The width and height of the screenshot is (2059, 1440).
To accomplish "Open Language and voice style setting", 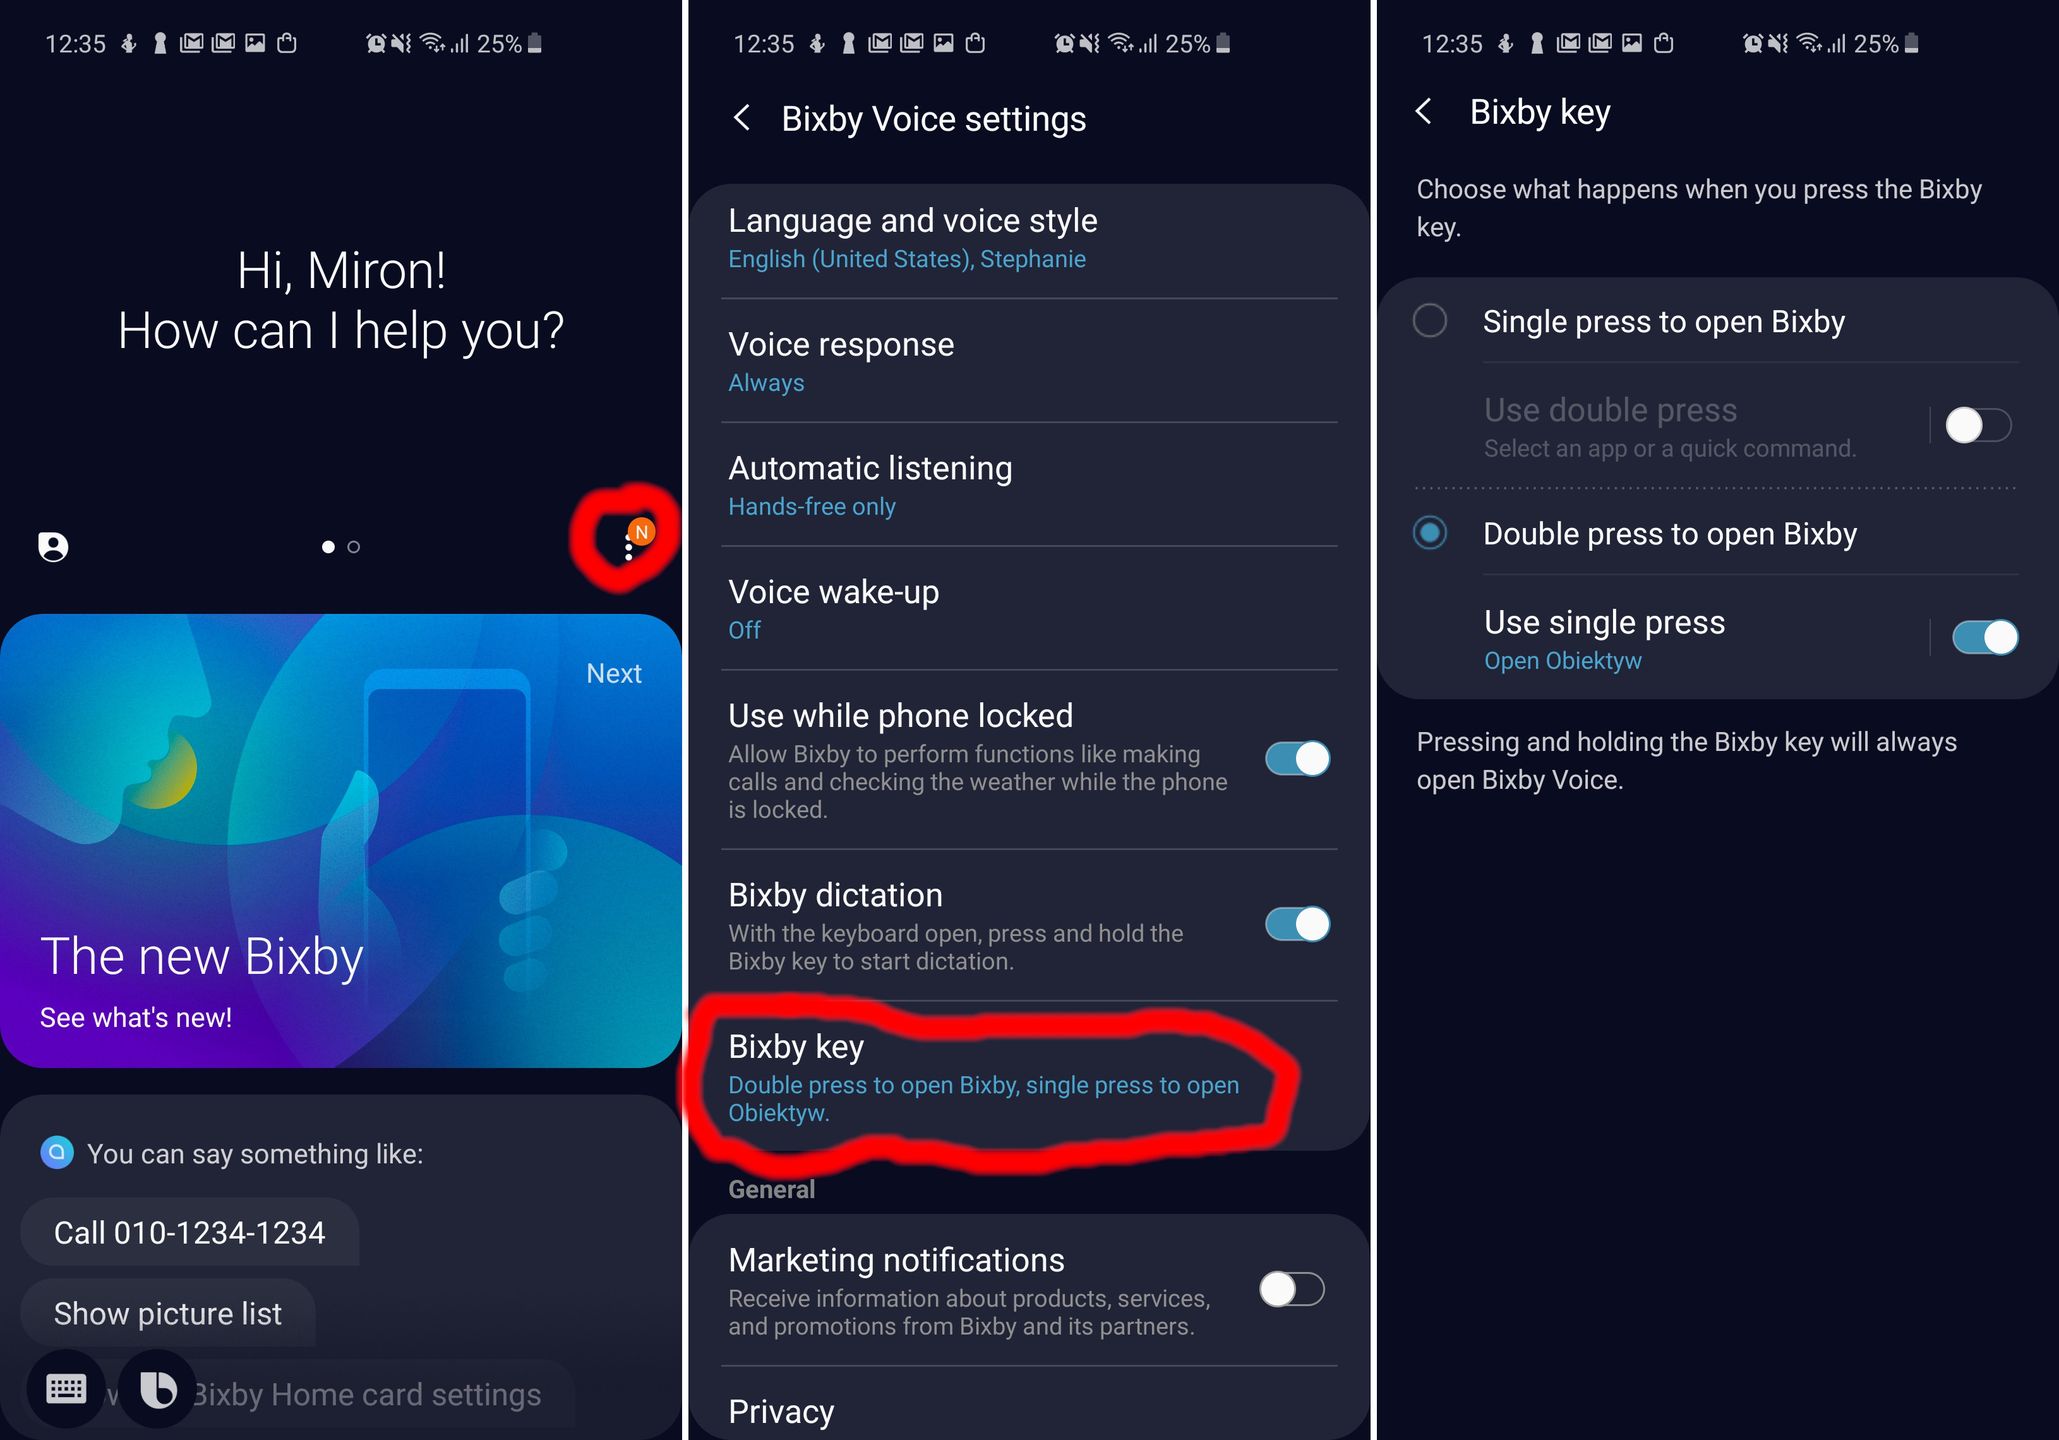I will click(x=1029, y=238).
